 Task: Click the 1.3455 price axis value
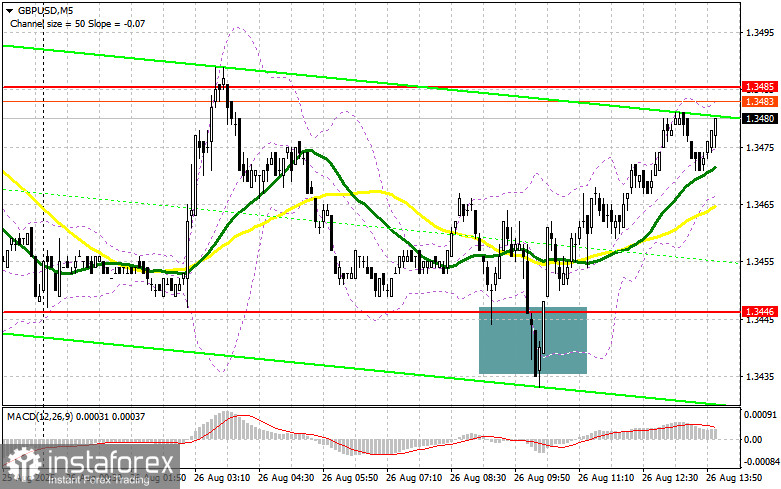pyautogui.click(x=760, y=262)
